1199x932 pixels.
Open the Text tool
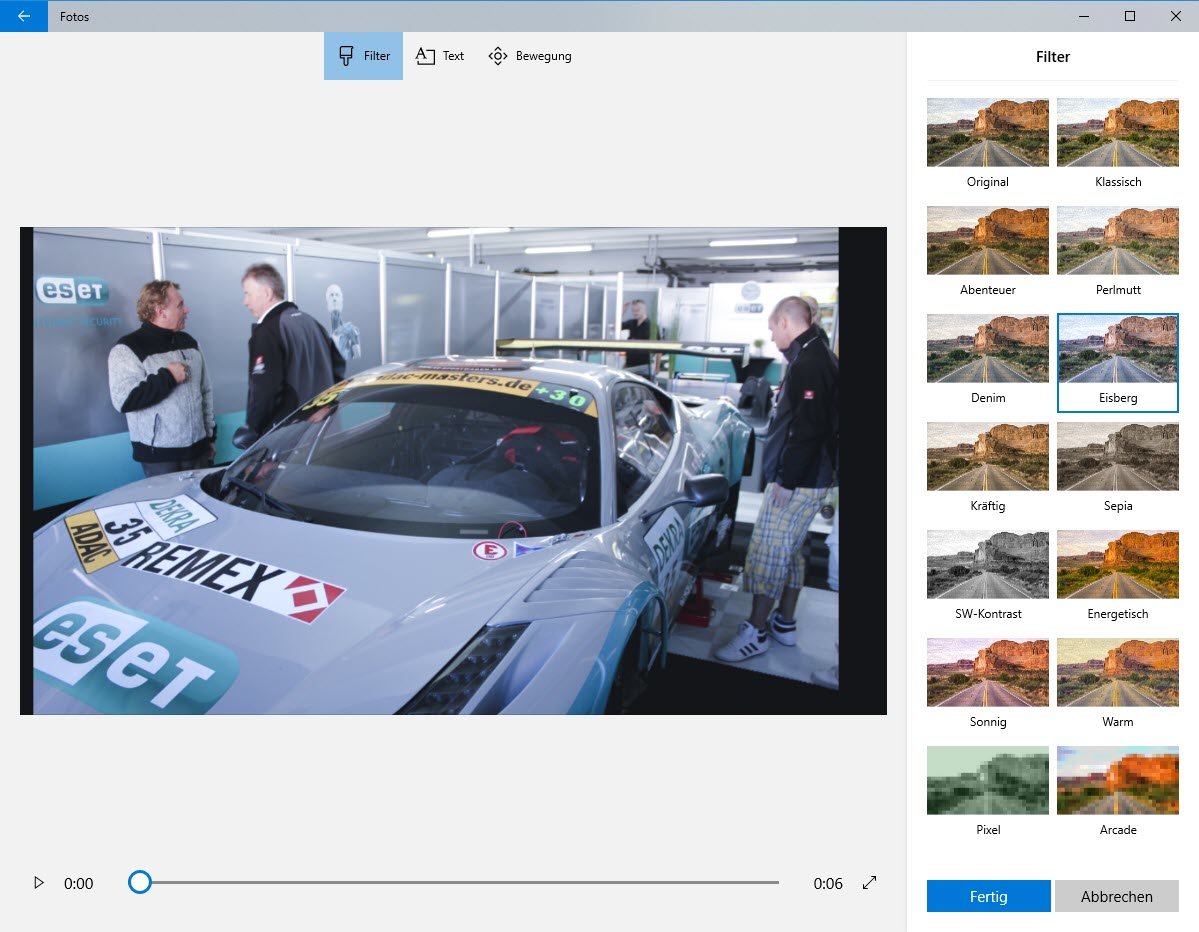click(440, 56)
